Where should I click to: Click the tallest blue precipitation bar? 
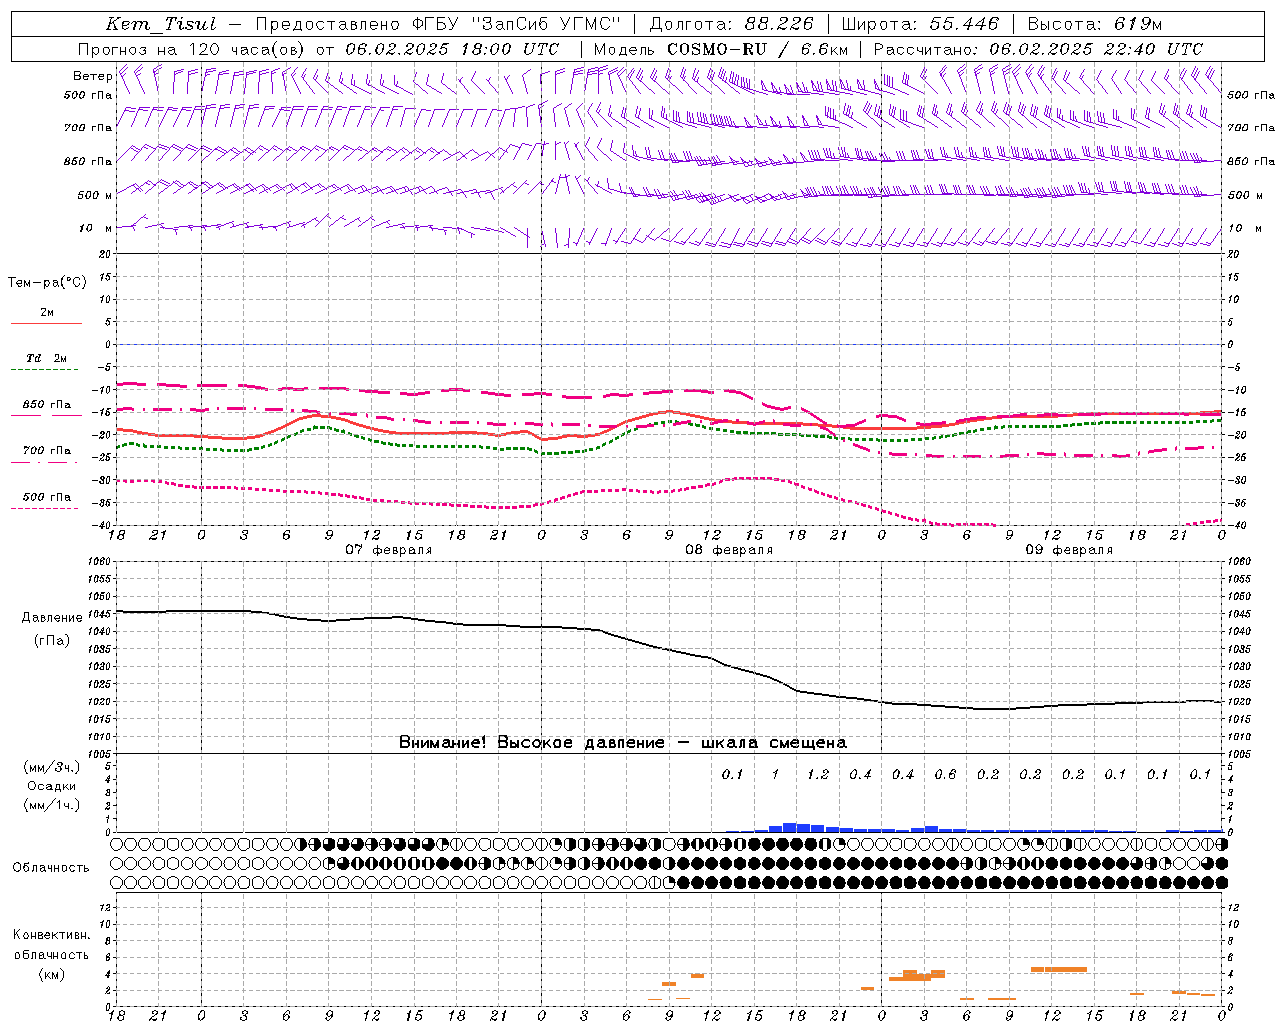pos(790,827)
